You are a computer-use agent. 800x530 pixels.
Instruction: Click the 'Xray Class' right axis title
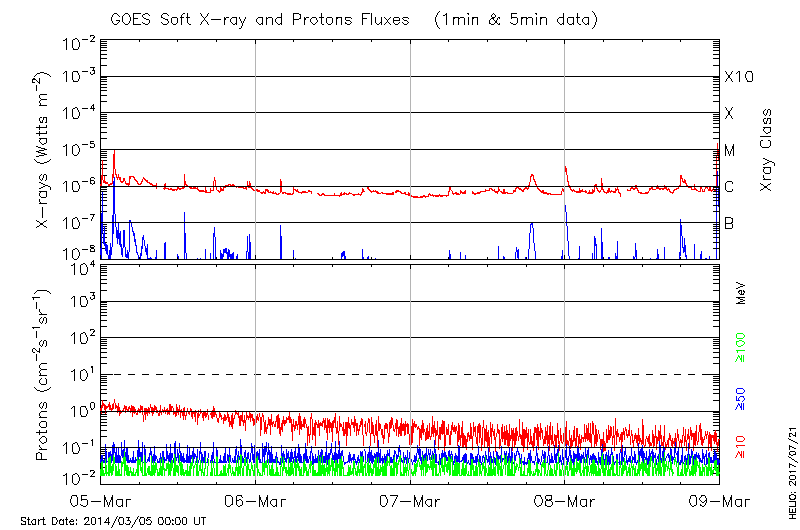tap(766, 149)
